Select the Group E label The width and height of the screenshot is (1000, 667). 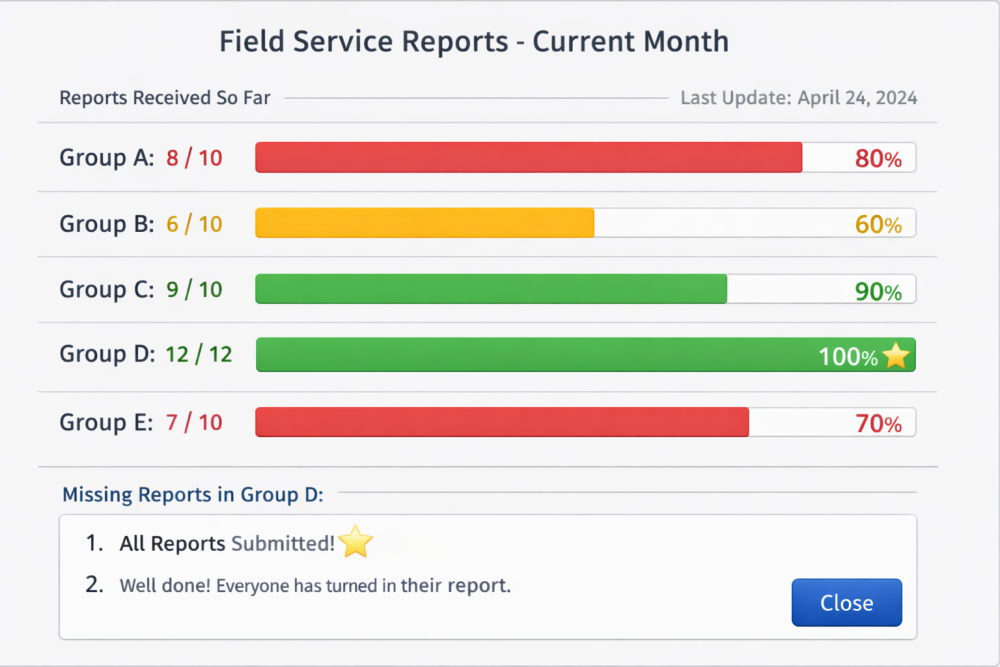(106, 422)
